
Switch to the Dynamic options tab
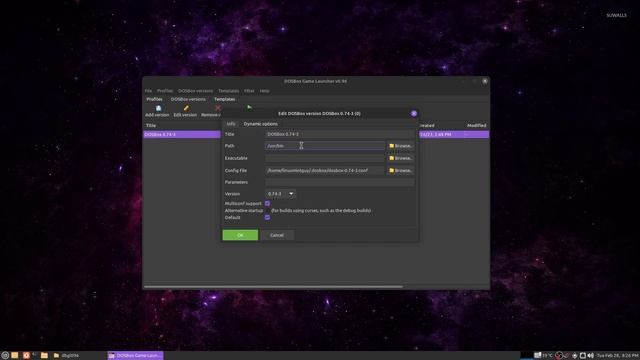click(260, 124)
